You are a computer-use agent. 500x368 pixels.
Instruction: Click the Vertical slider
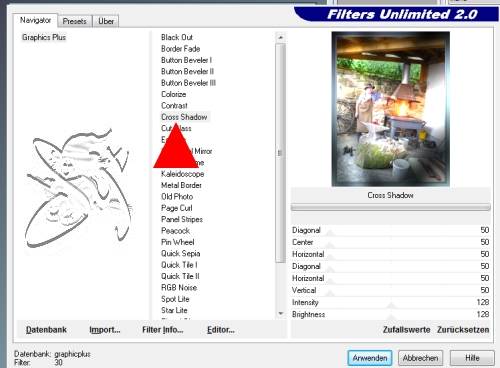[x=390, y=290]
